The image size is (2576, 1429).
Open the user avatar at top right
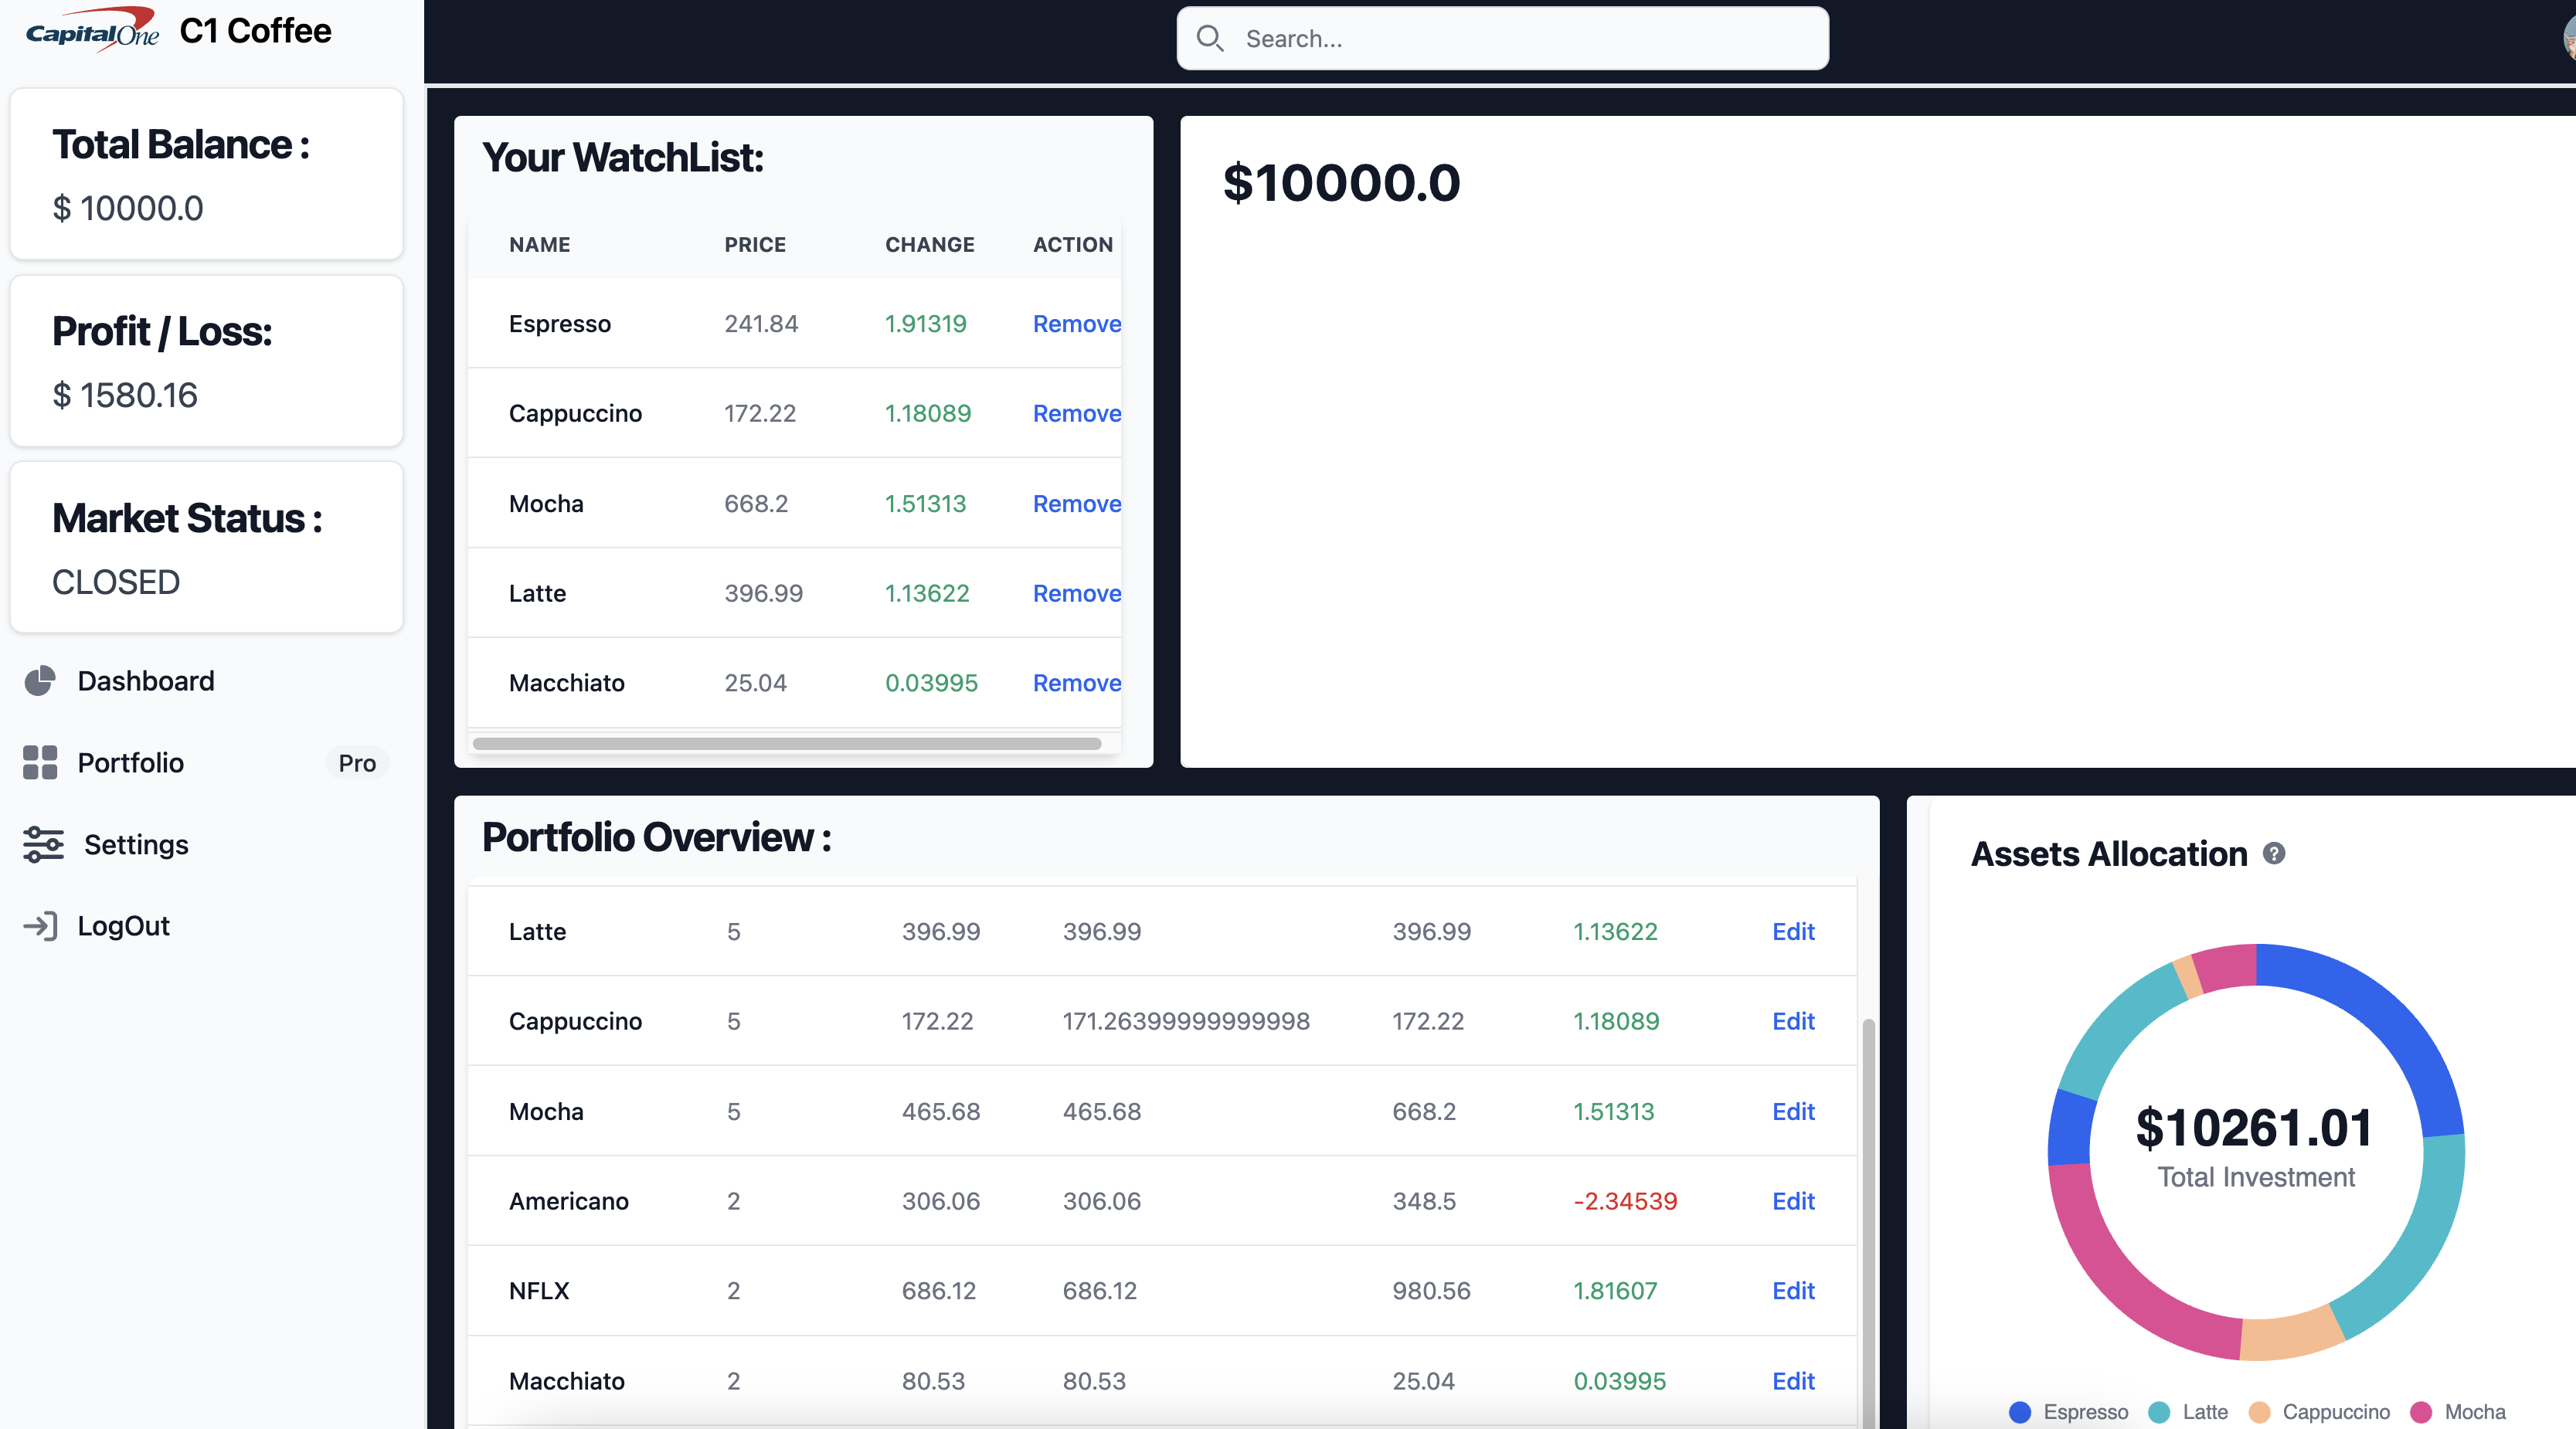2568,38
